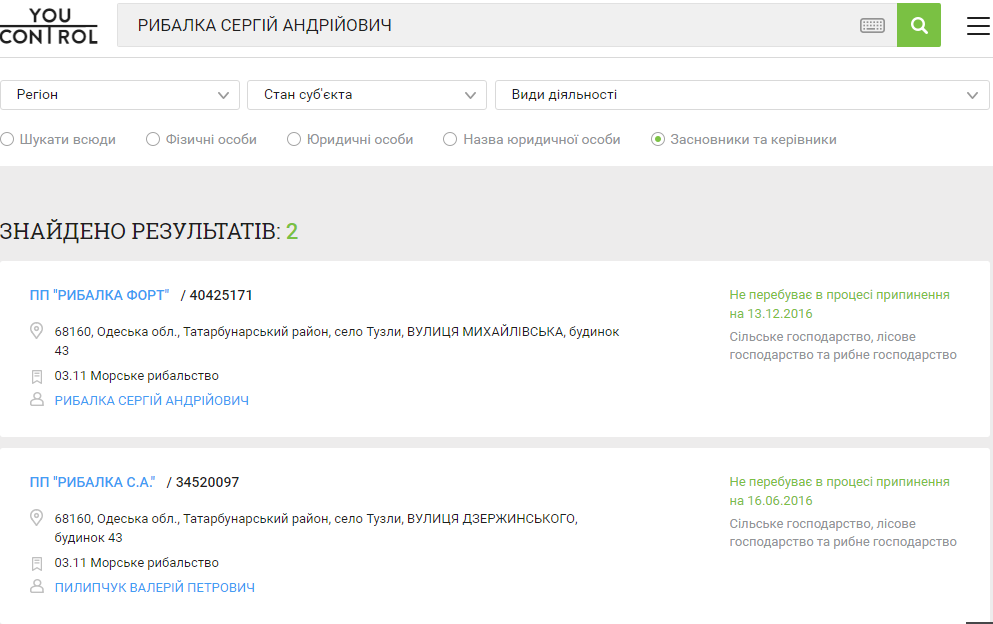Open the hamburger menu
Screen dimensions: 993x624
click(x=977, y=26)
